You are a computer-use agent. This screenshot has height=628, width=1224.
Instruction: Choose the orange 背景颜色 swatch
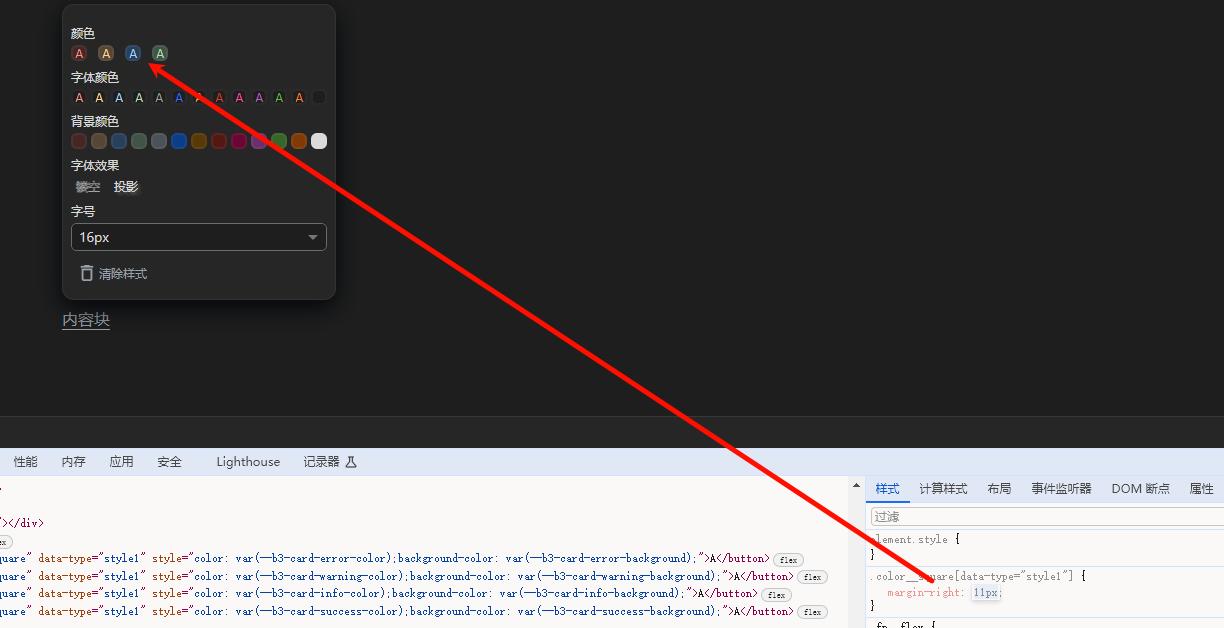tap(299, 141)
